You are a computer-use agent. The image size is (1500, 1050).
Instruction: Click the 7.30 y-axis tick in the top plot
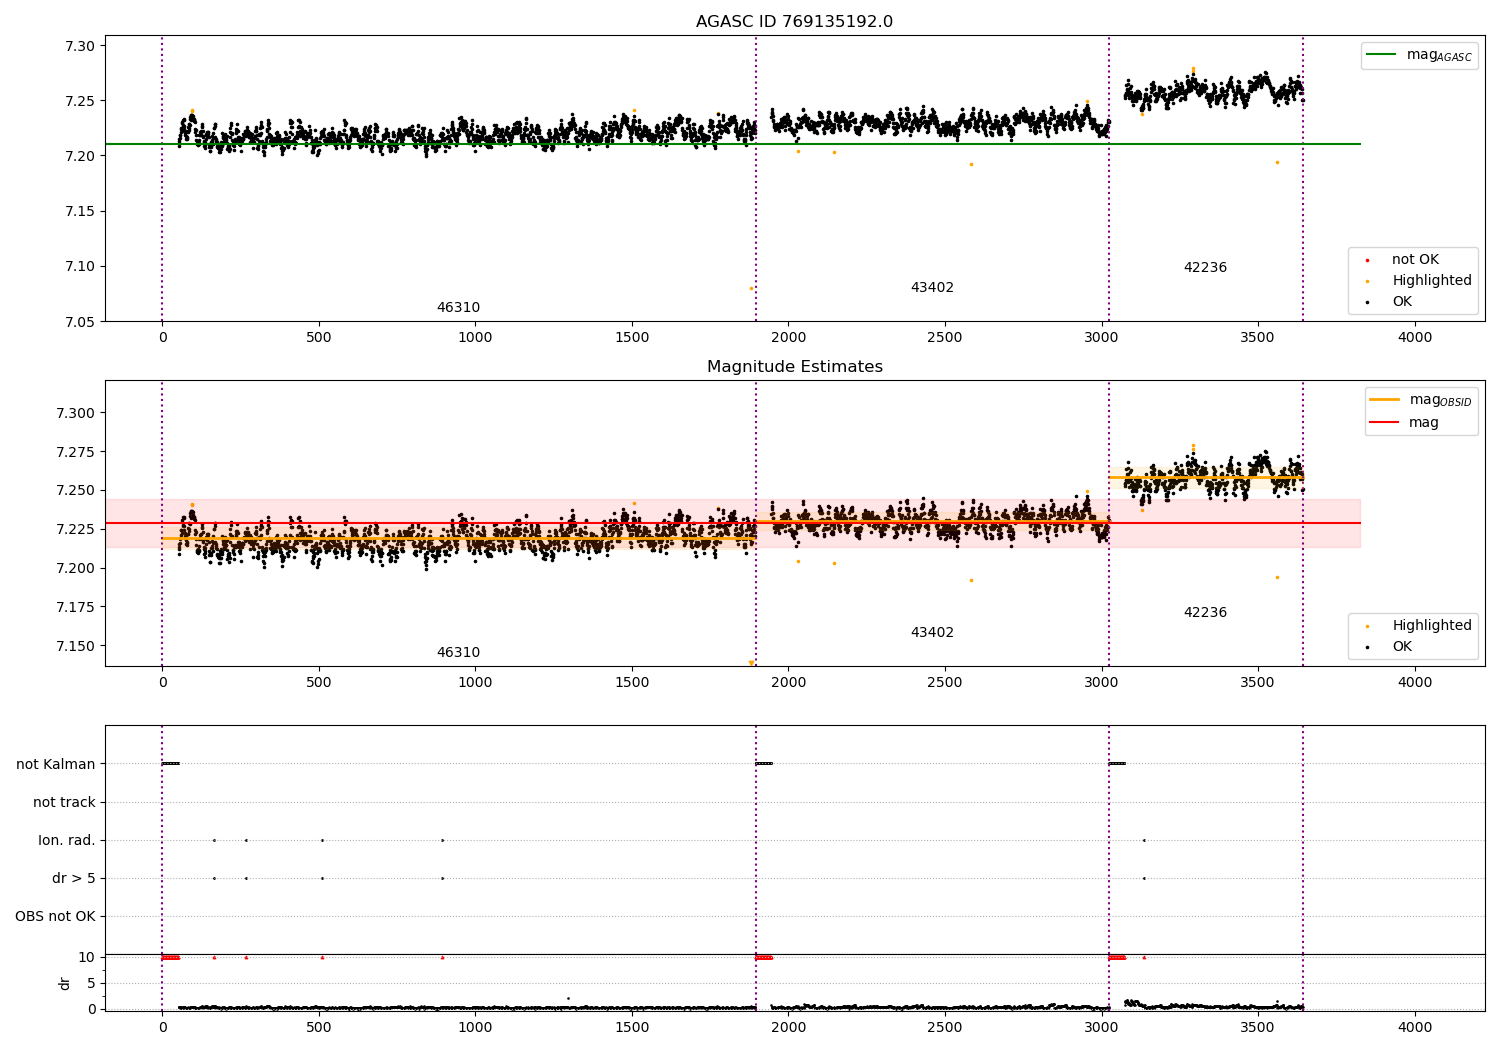(x=80, y=46)
